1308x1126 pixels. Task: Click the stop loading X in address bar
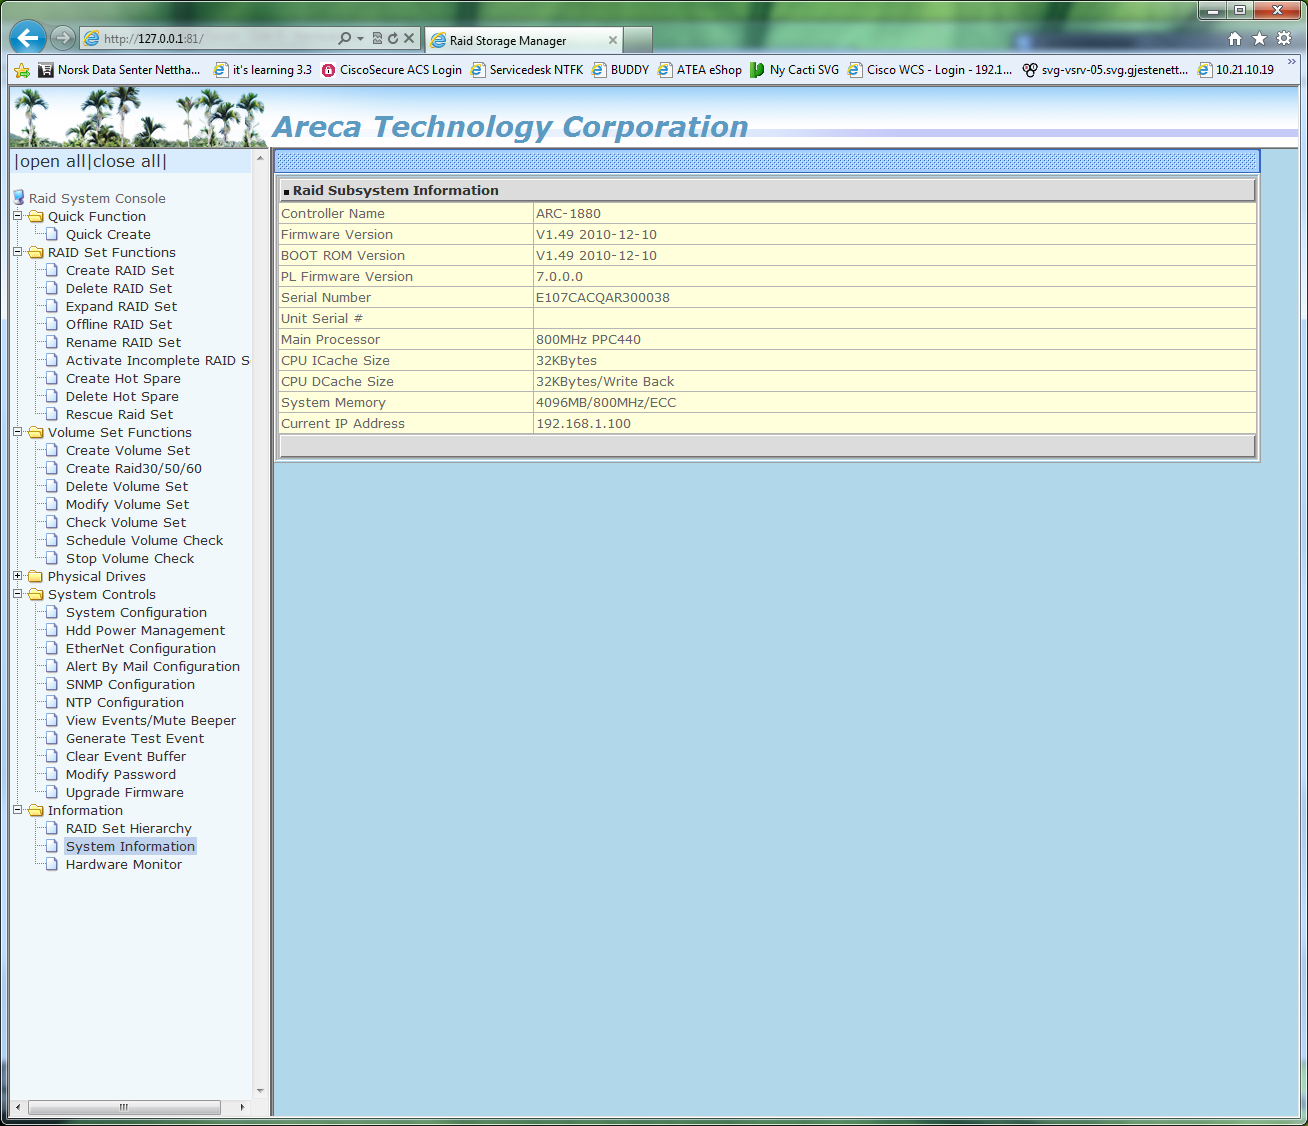(x=409, y=38)
